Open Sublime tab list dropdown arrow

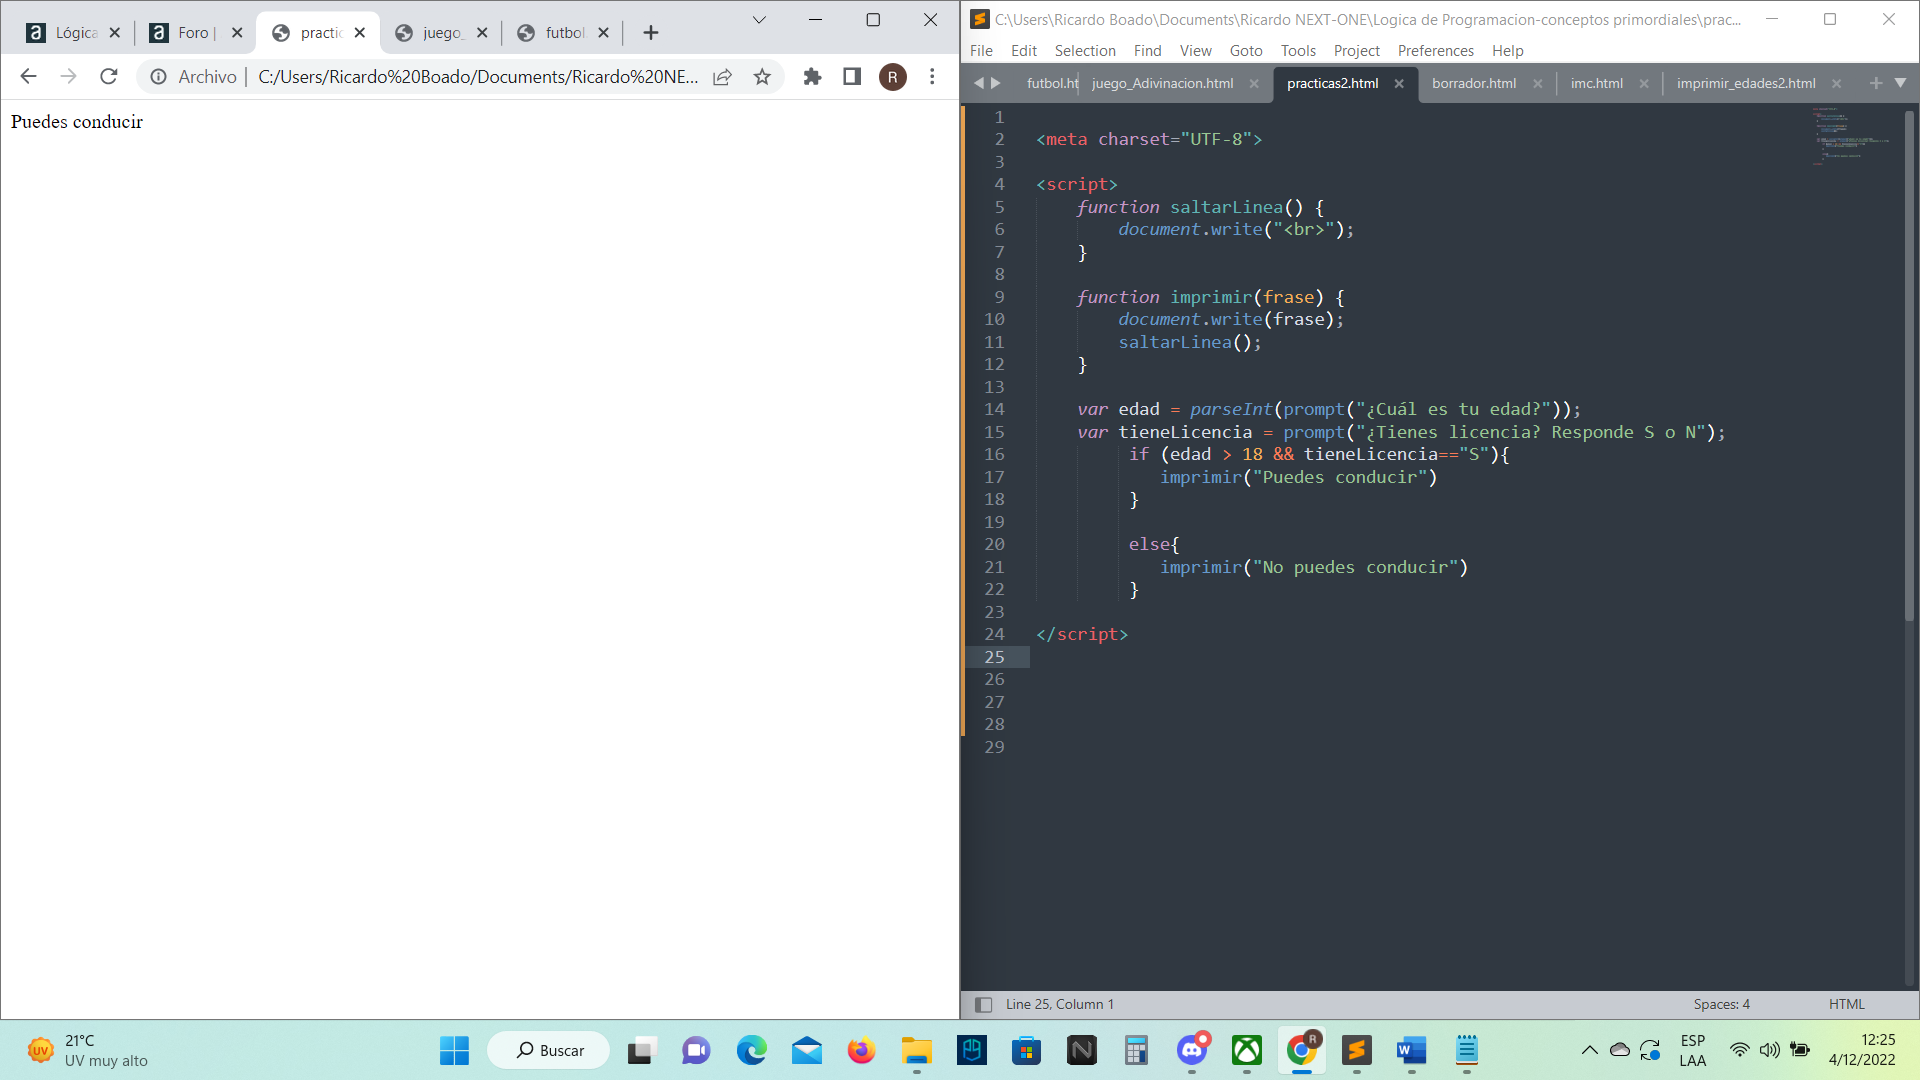tap(1900, 83)
